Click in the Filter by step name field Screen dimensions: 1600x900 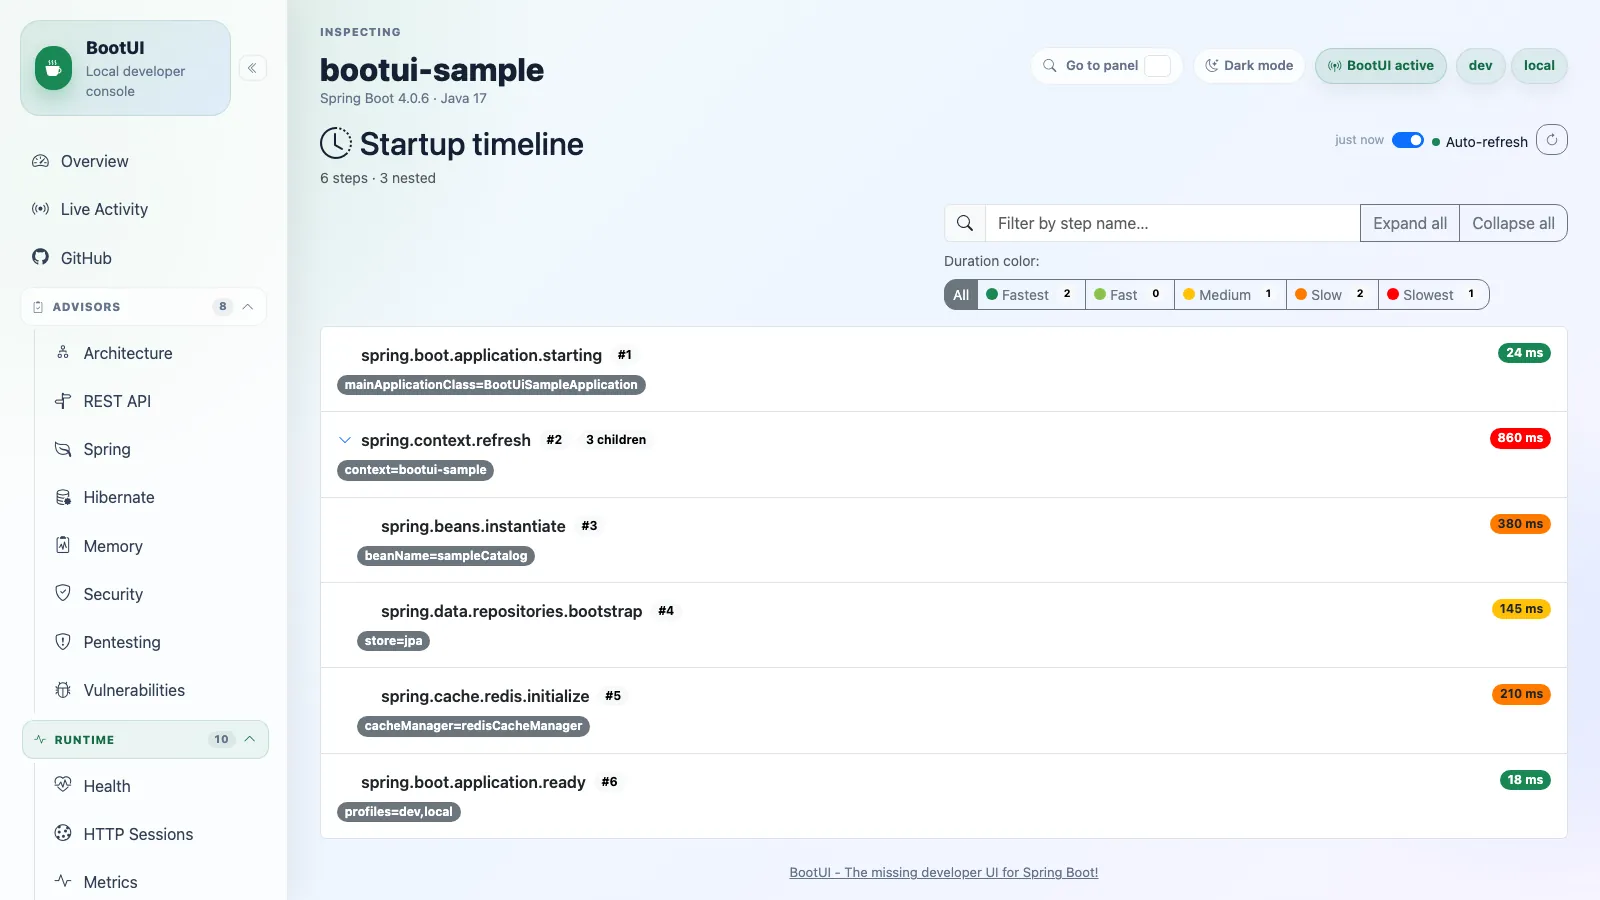point(1172,223)
